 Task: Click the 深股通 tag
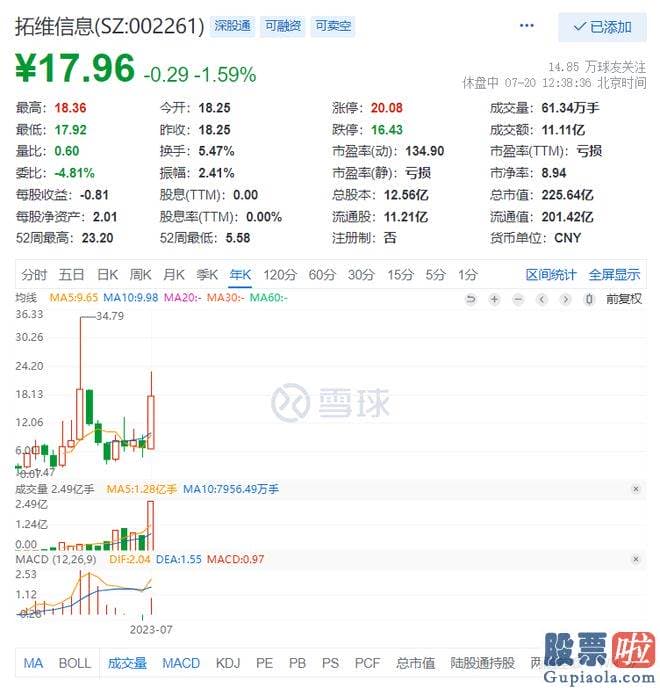(233, 26)
